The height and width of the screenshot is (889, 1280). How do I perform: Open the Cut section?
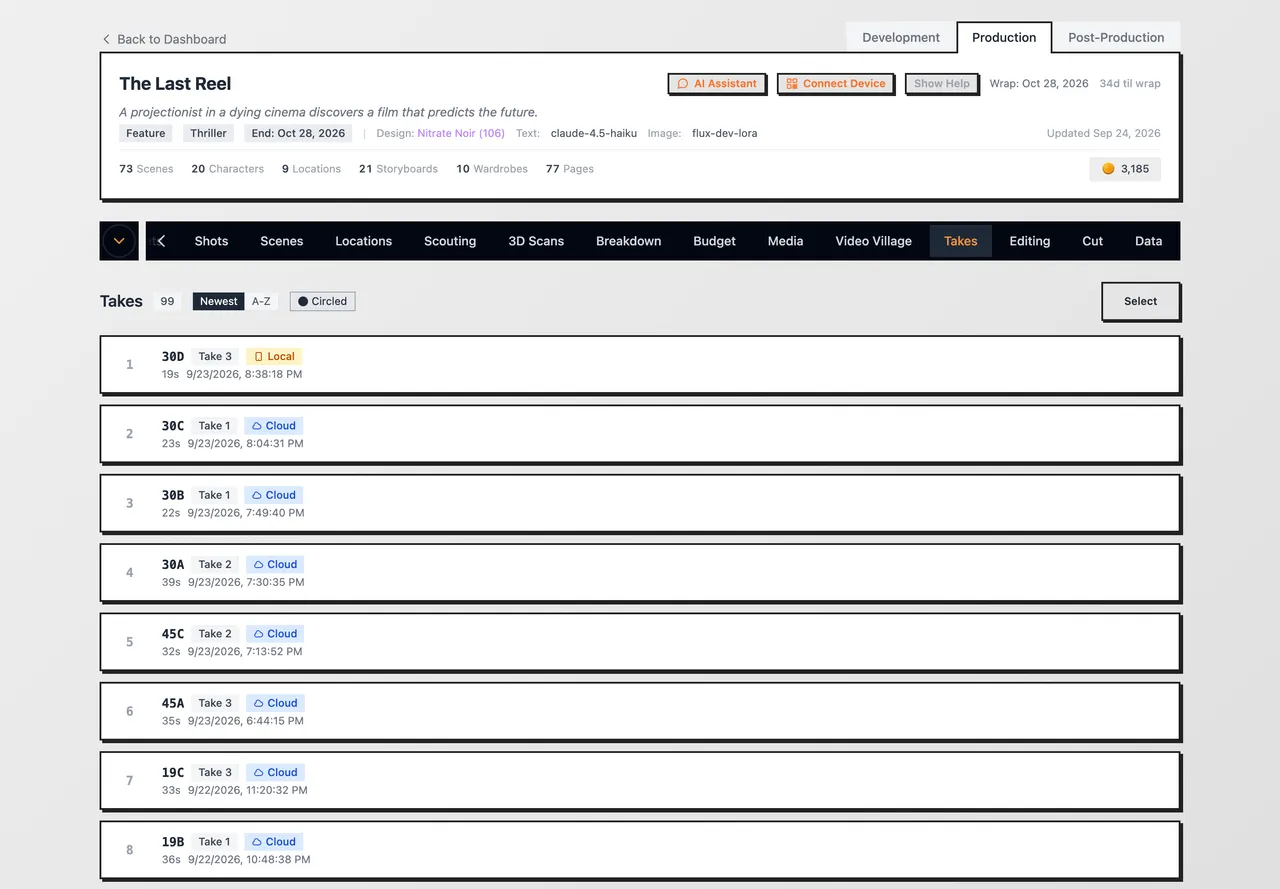(x=1092, y=241)
